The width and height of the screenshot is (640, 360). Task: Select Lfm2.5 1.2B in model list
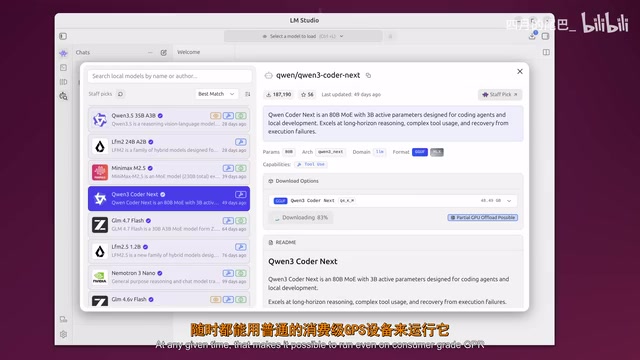[x=169, y=251]
